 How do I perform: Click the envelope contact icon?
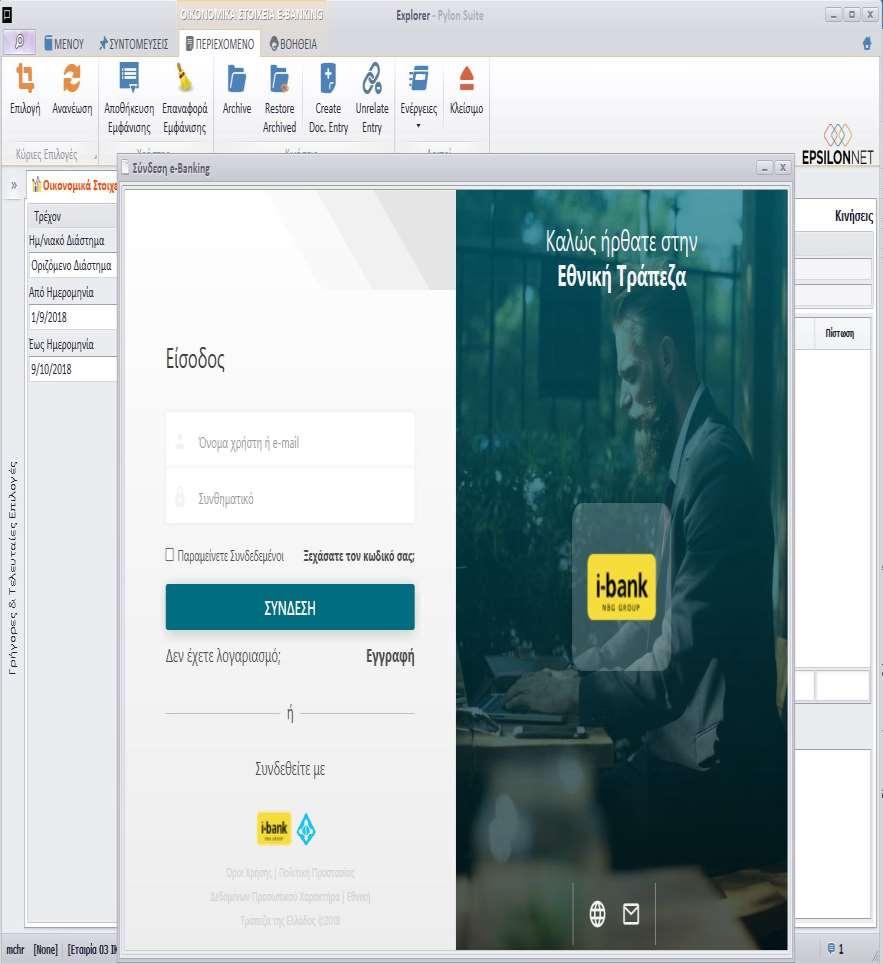tap(632, 914)
